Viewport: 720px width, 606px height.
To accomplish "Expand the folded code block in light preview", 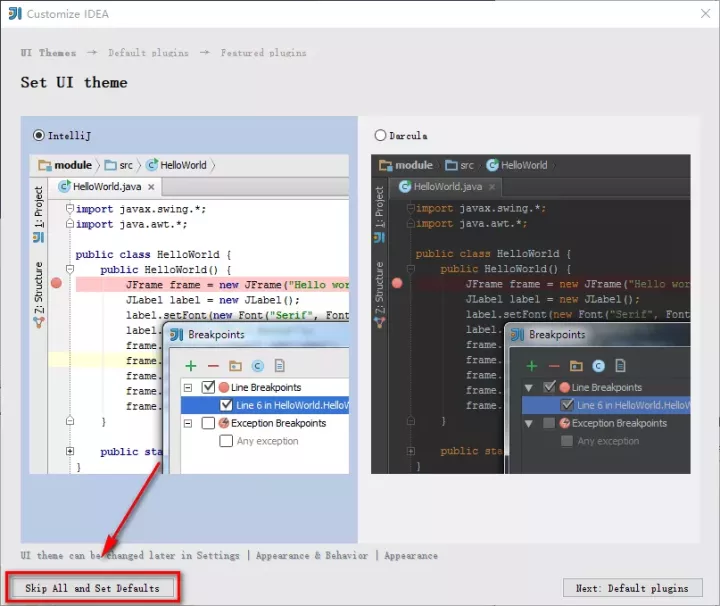I will 70,452.
